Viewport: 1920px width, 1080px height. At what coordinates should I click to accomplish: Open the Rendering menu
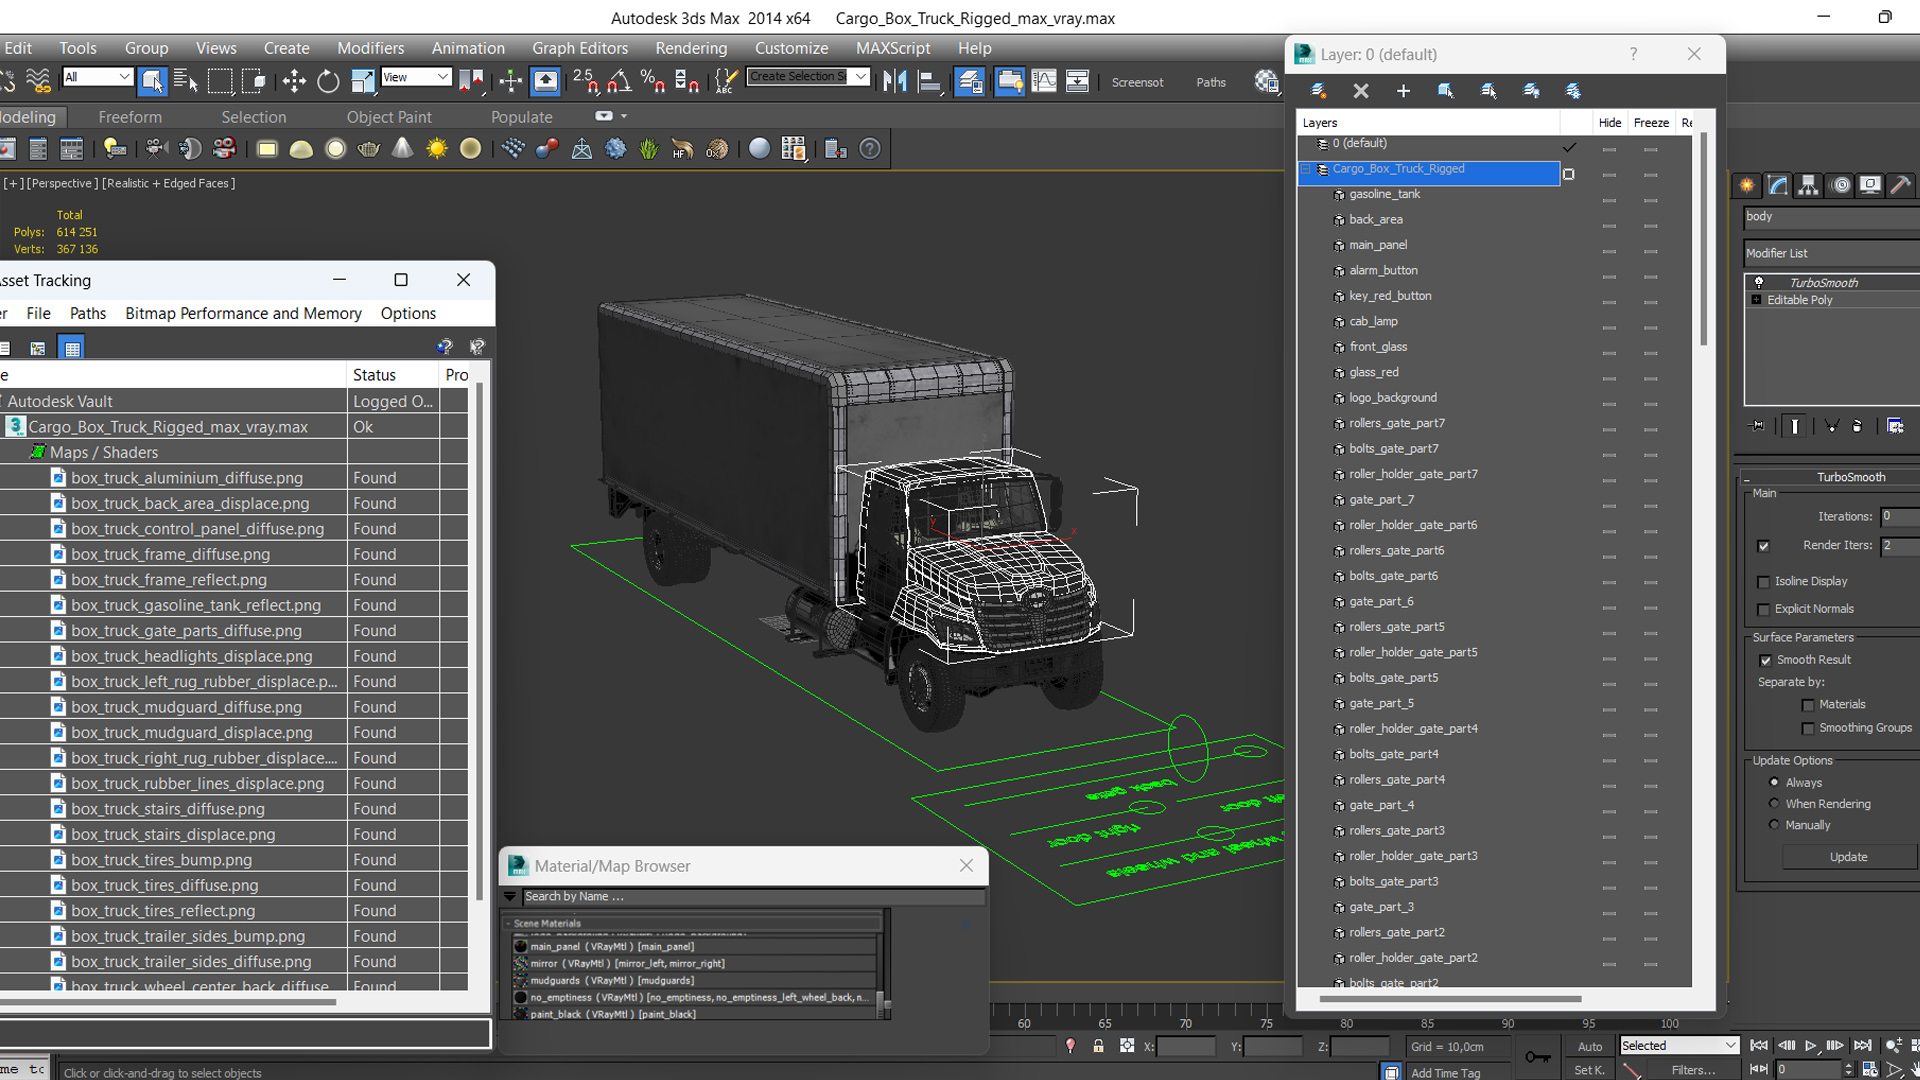(x=690, y=48)
